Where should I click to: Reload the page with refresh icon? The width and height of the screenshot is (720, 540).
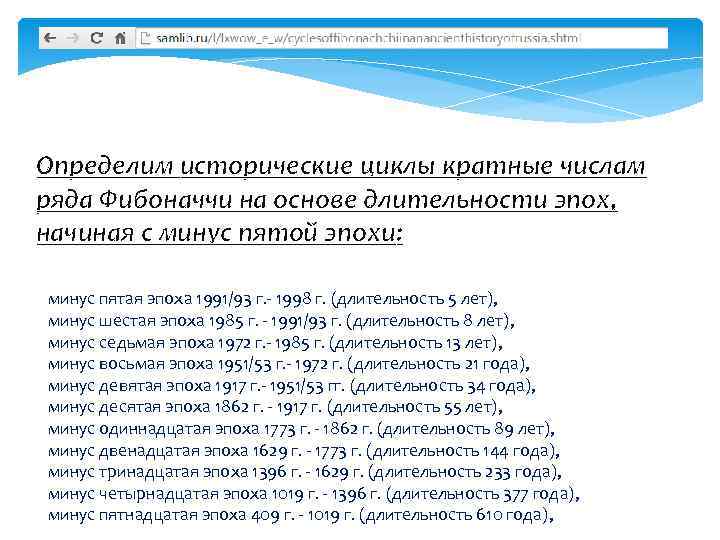[96, 38]
